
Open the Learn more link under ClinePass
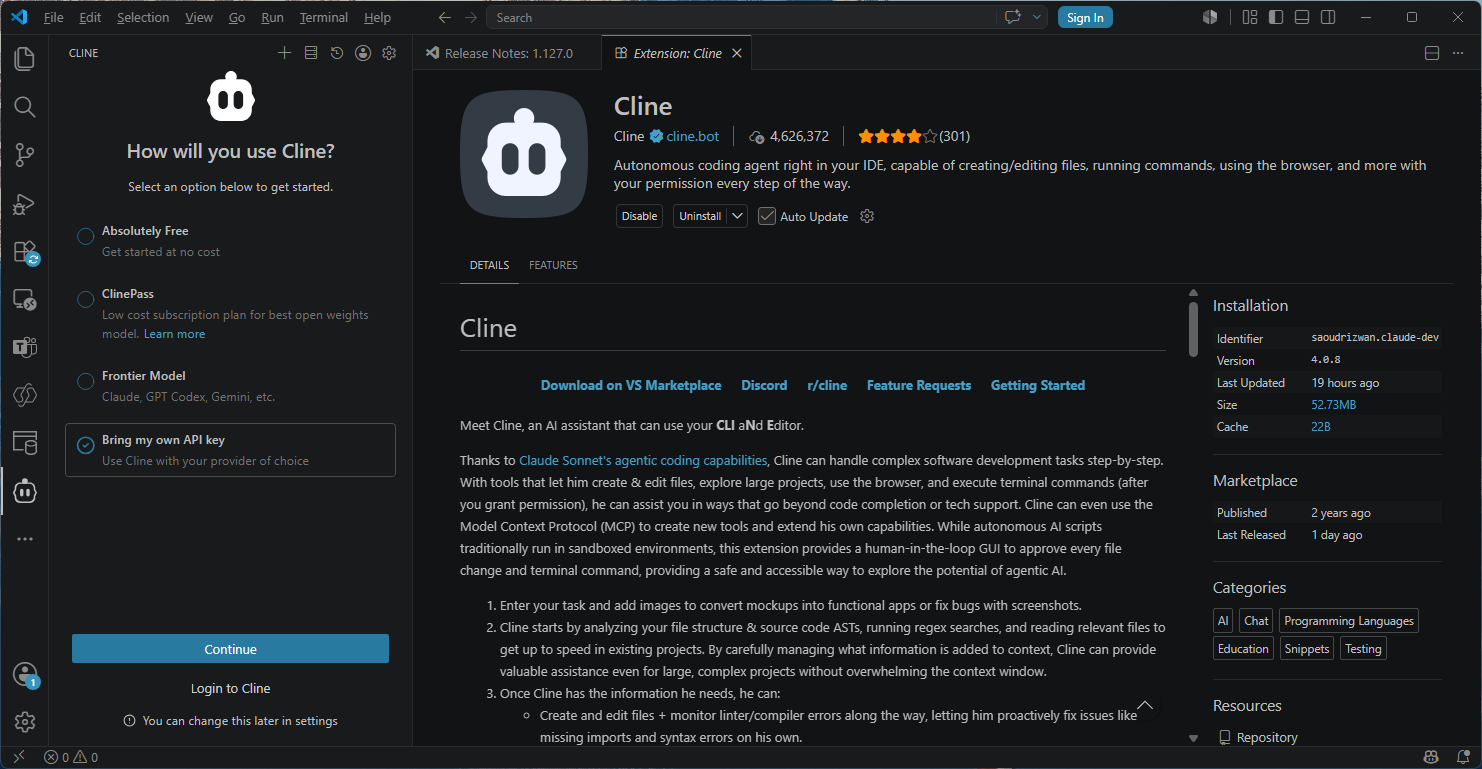pyautogui.click(x=174, y=334)
